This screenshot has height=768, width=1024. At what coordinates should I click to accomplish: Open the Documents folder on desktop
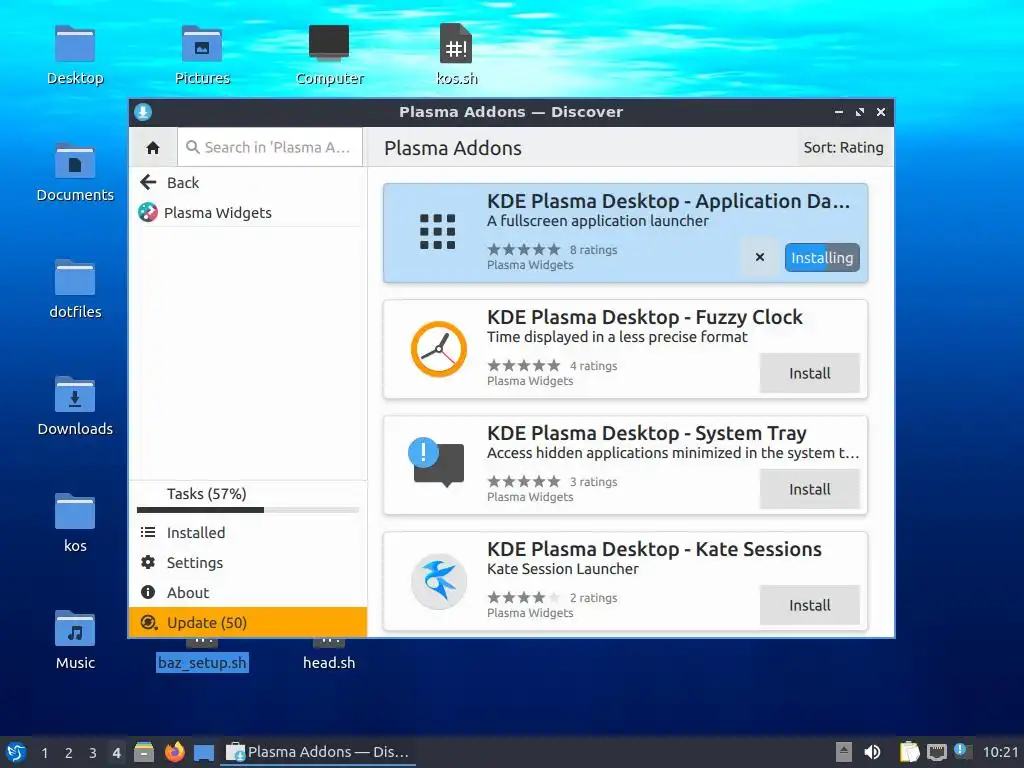[75, 161]
